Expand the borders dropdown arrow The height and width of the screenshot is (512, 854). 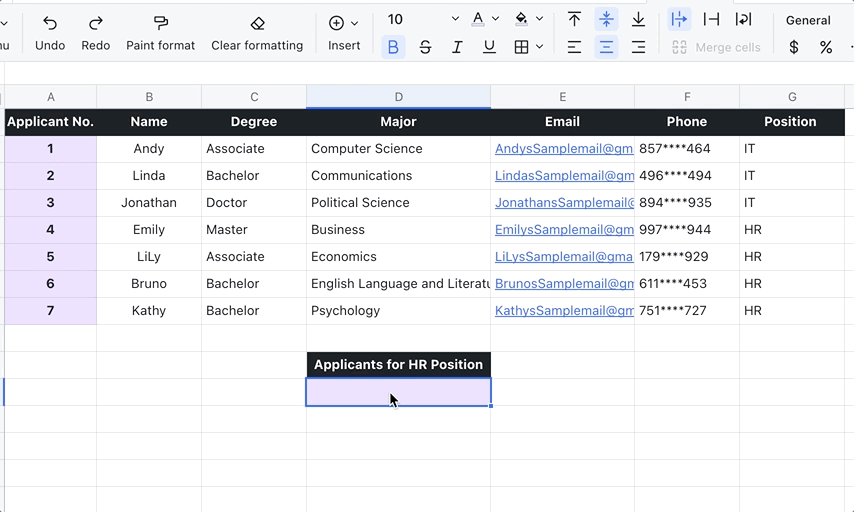coord(540,47)
